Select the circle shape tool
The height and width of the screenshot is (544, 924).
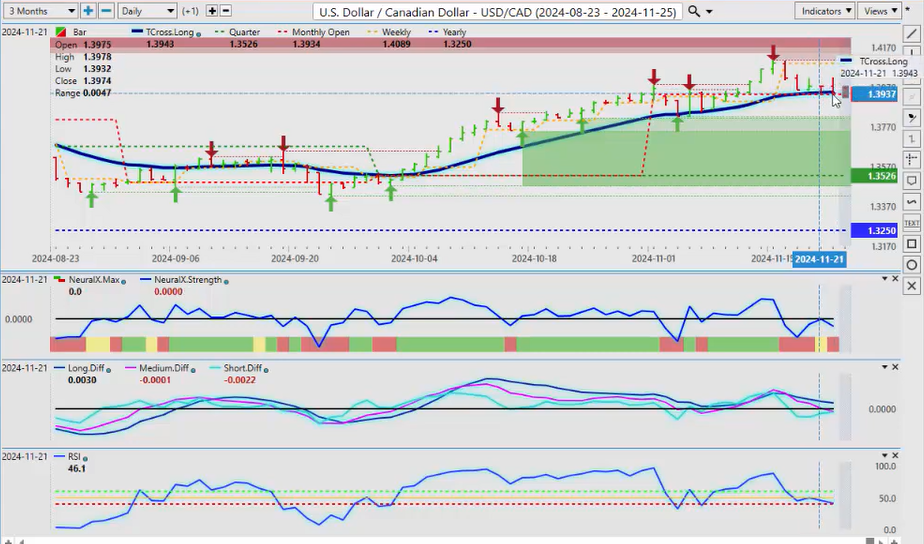click(912, 265)
